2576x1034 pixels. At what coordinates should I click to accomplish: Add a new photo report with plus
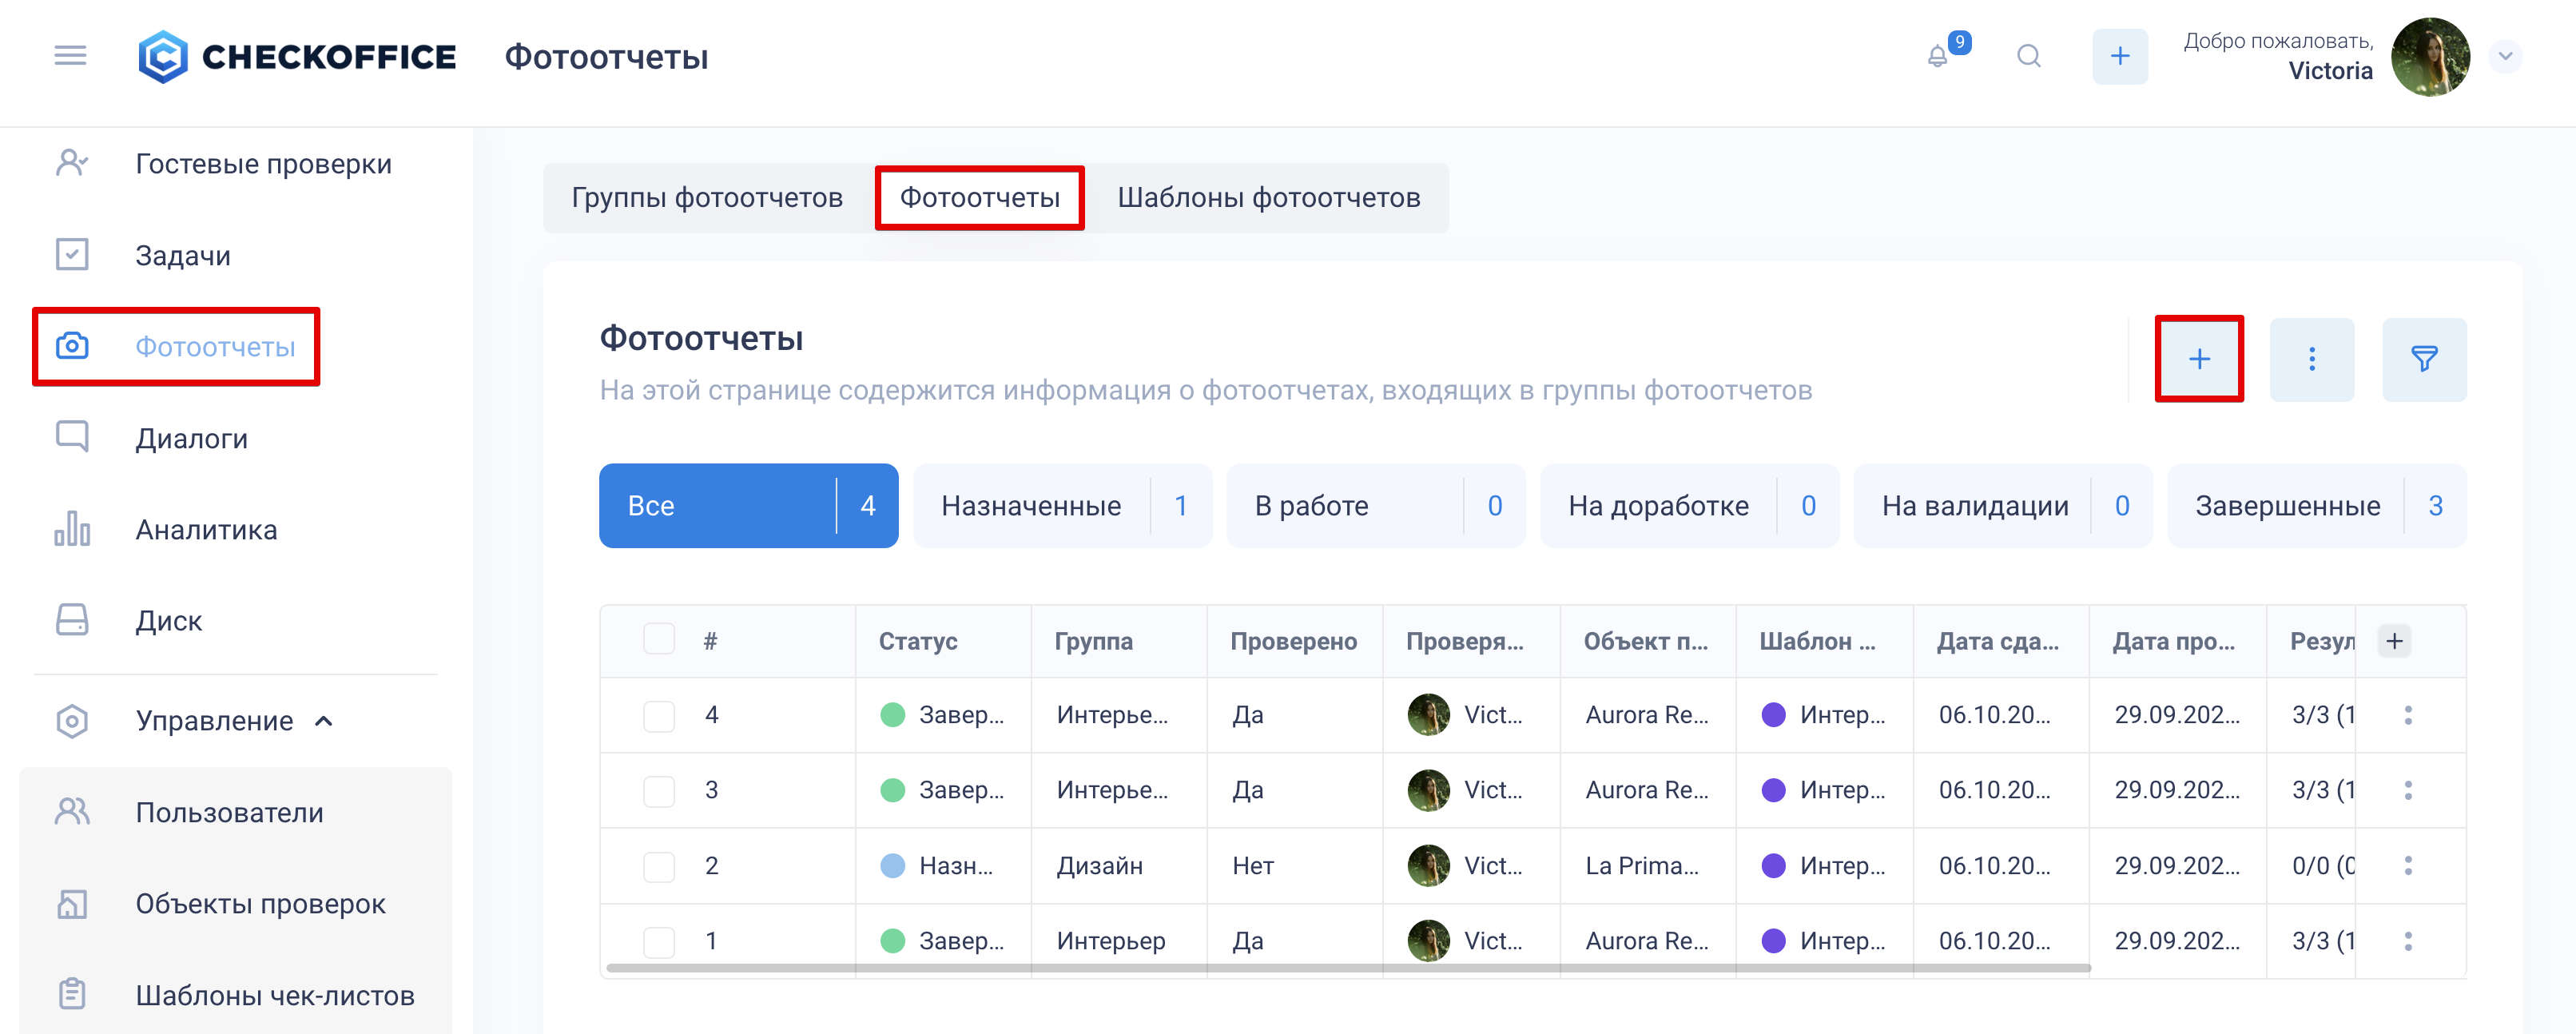(2198, 359)
